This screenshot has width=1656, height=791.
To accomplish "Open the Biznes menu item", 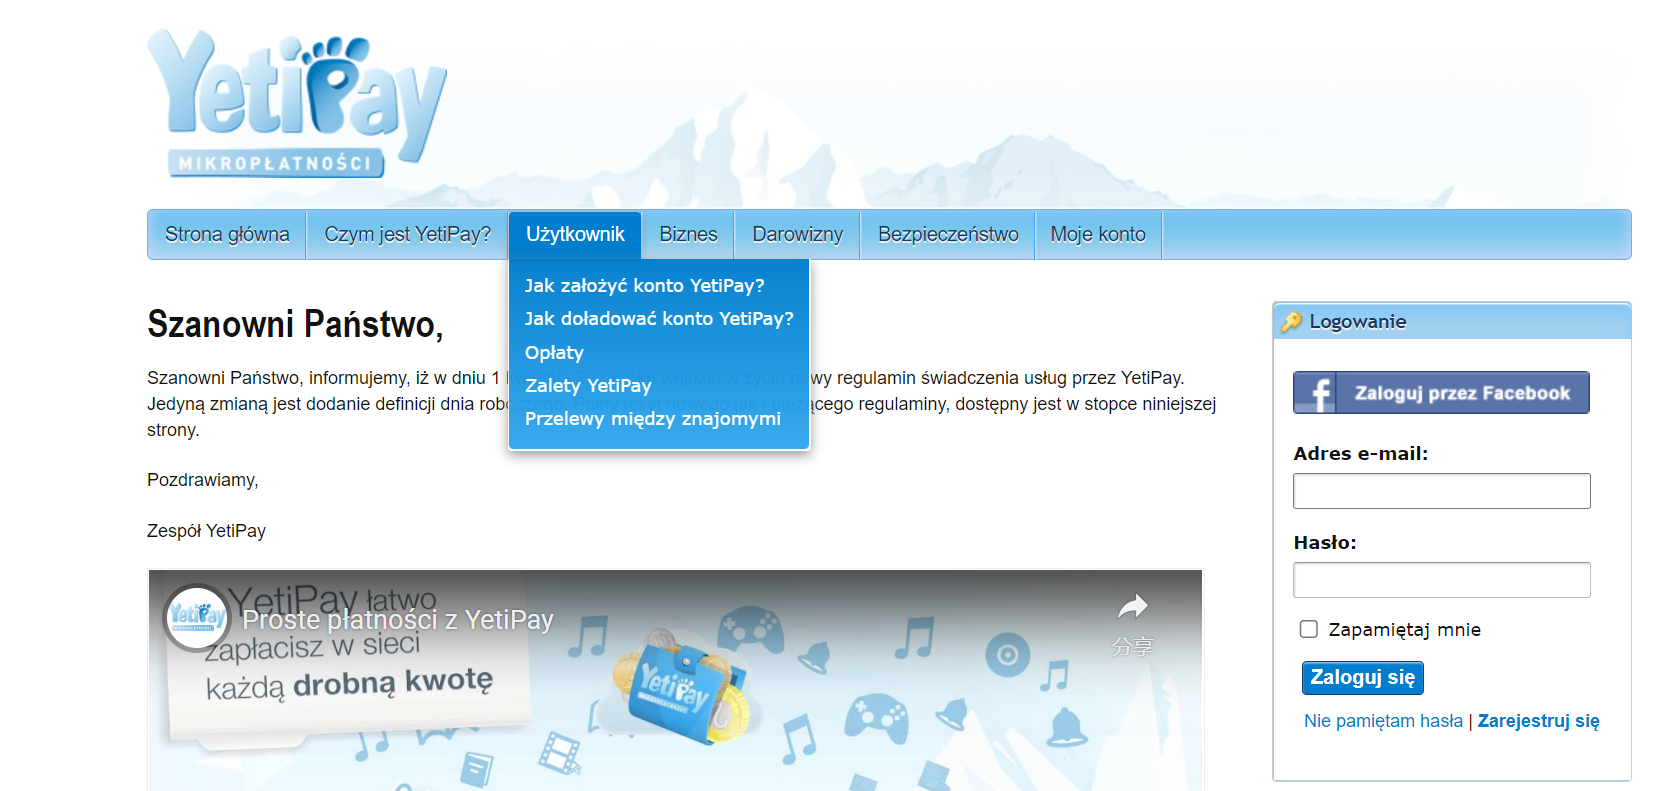I will [x=688, y=234].
